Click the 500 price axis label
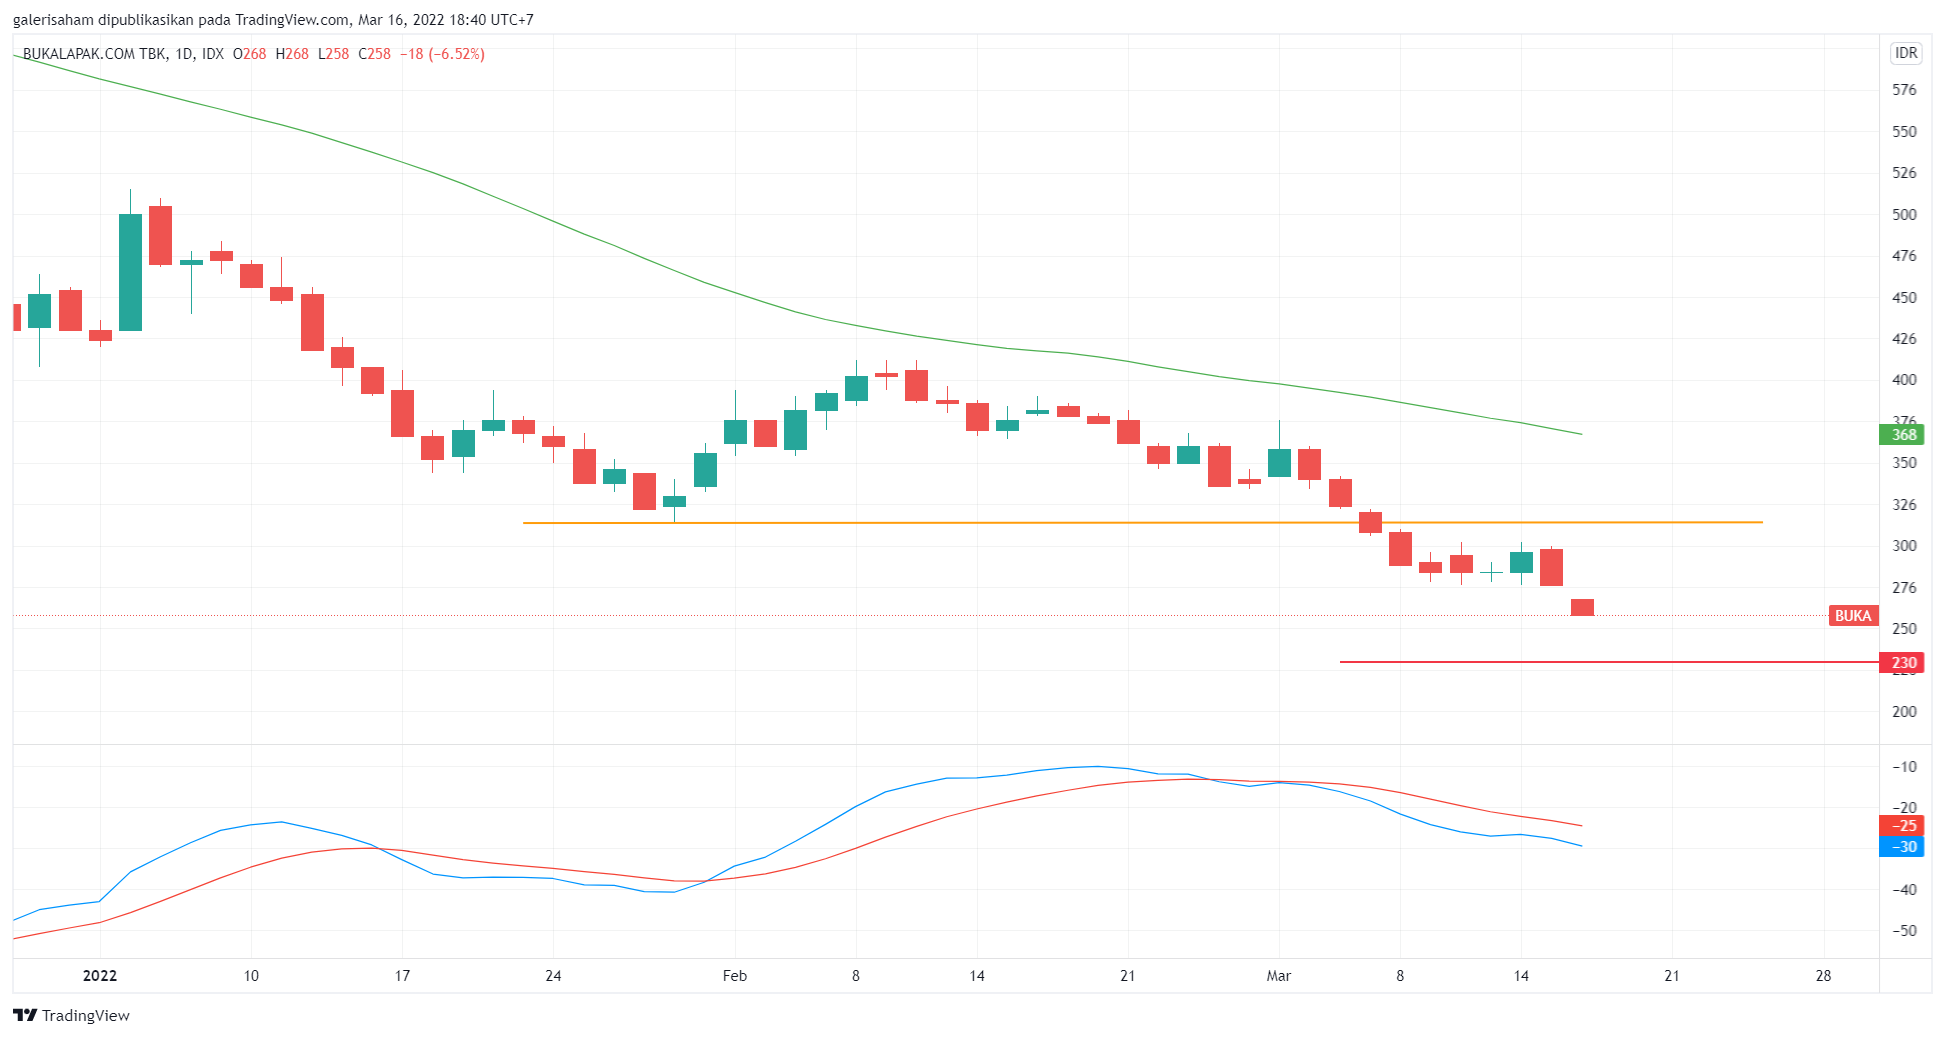This screenshot has height=1037, width=1945. [1904, 214]
